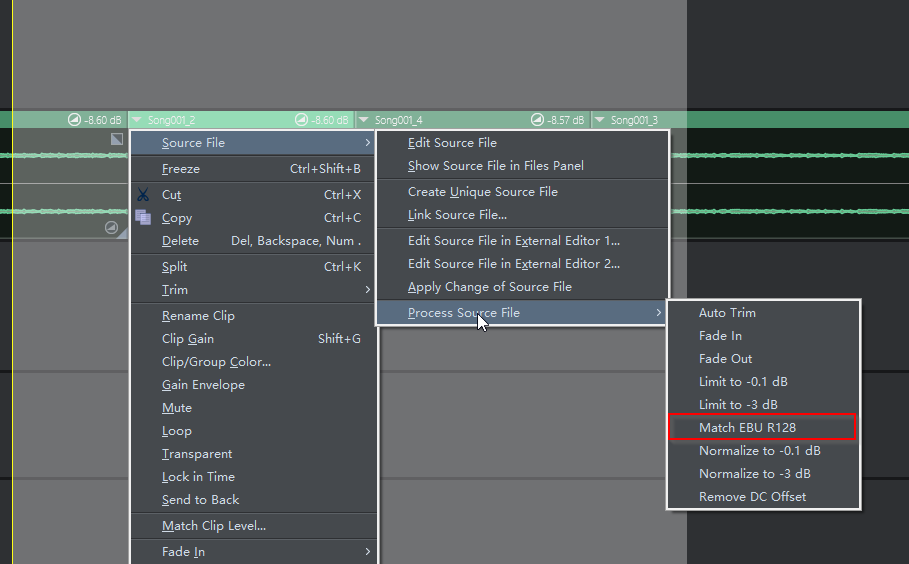Click the -8.57 dB clip gain value
This screenshot has height=564, width=909.
click(566, 120)
